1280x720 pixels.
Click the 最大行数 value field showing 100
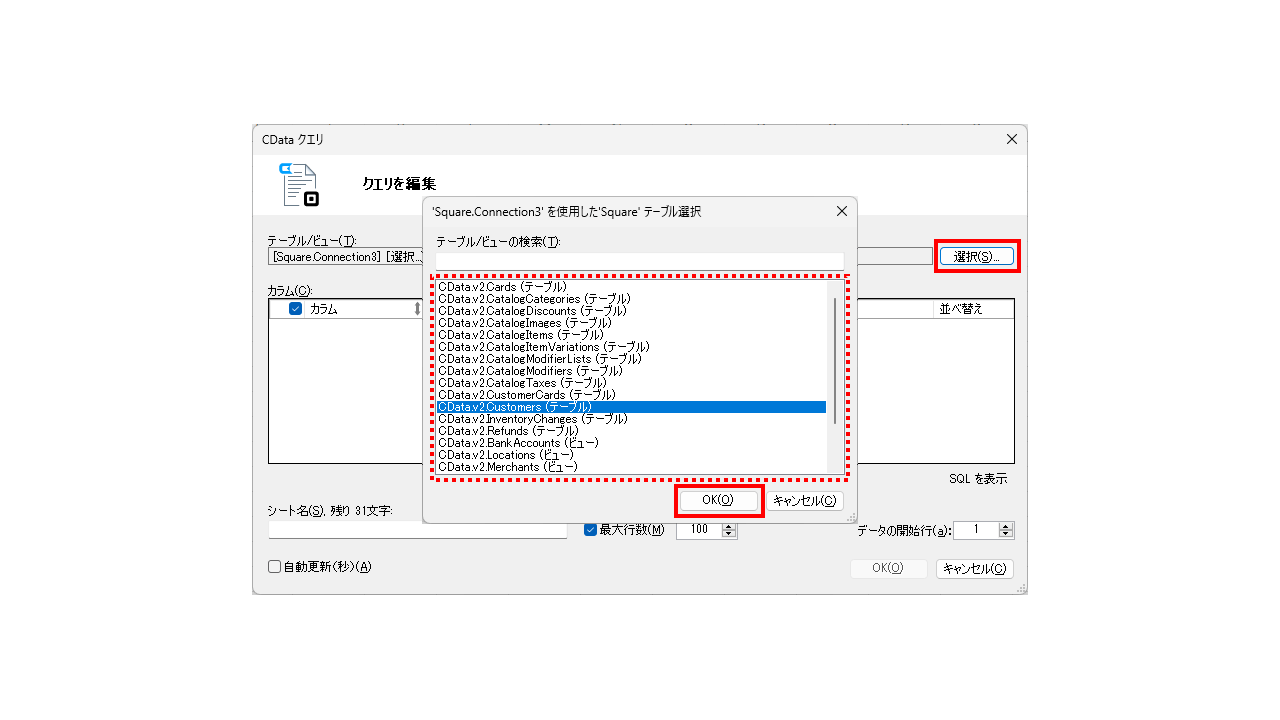click(x=699, y=530)
